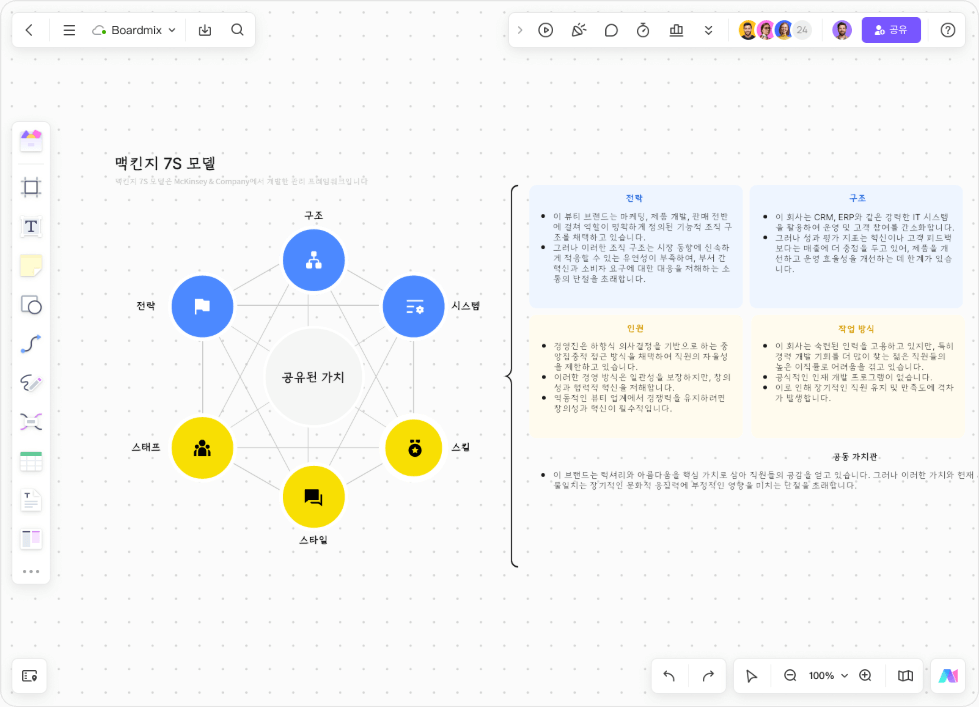Click the 스타일 label under yellow circle
This screenshot has width=979, height=707.
point(313,540)
